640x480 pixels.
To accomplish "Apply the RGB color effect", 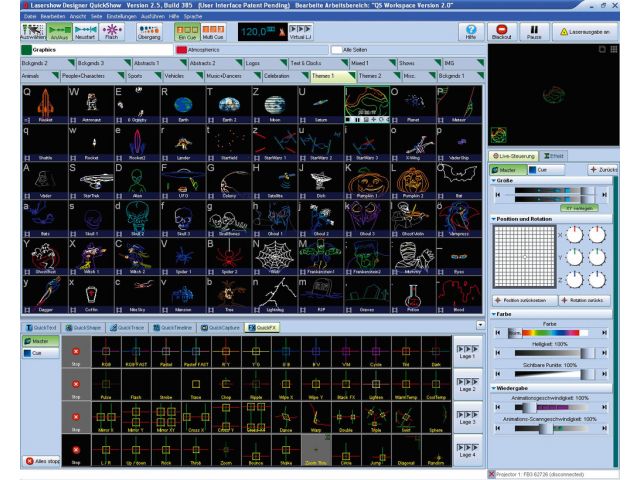I will coord(106,352).
